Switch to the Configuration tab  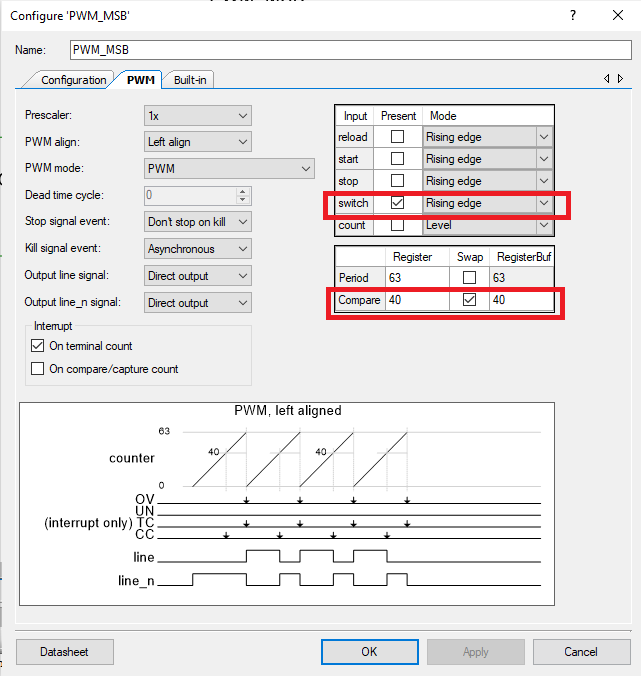point(73,80)
